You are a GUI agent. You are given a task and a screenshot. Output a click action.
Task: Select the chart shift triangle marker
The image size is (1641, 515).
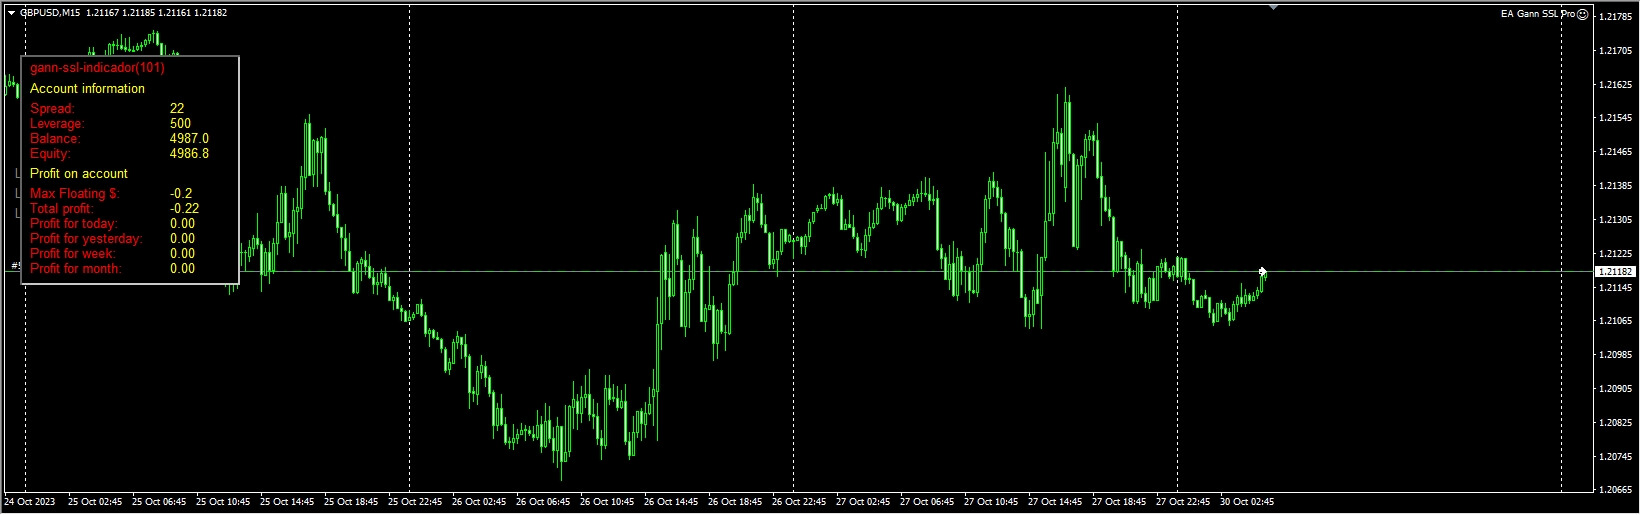point(1273,7)
